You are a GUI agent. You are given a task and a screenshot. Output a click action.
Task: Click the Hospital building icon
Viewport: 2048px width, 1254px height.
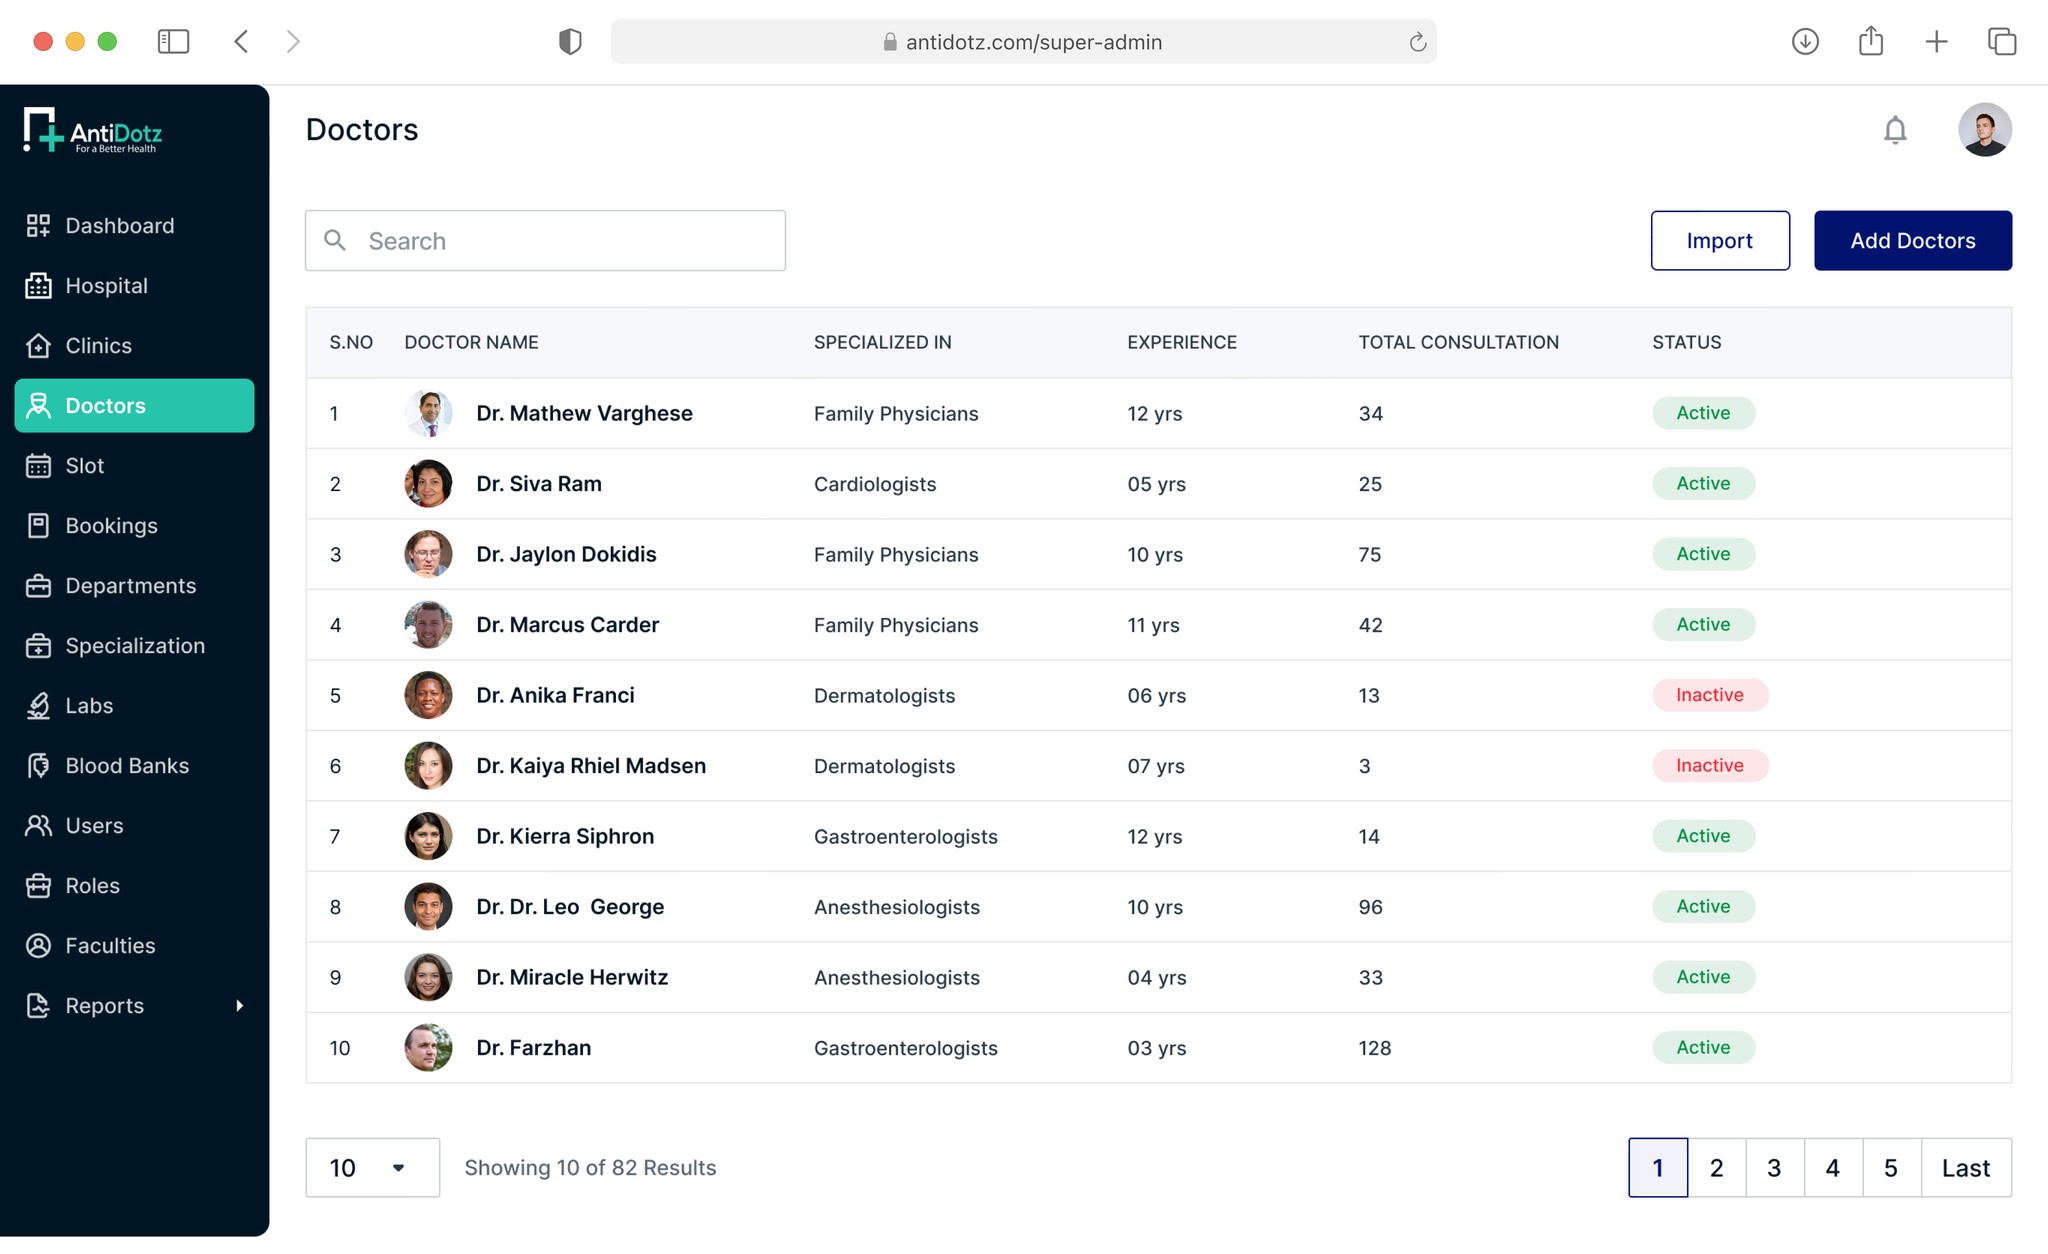pos(38,286)
